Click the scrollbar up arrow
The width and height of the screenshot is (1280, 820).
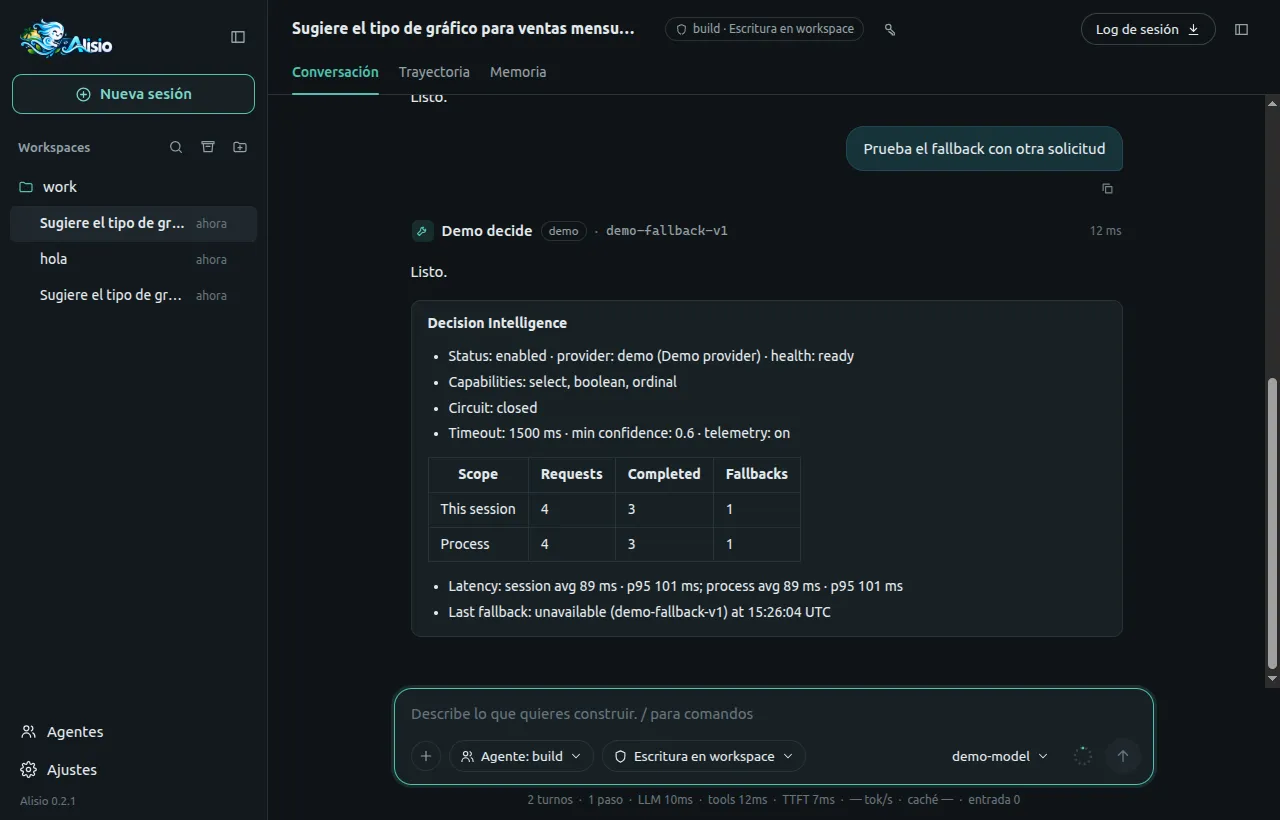[1272, 102]
